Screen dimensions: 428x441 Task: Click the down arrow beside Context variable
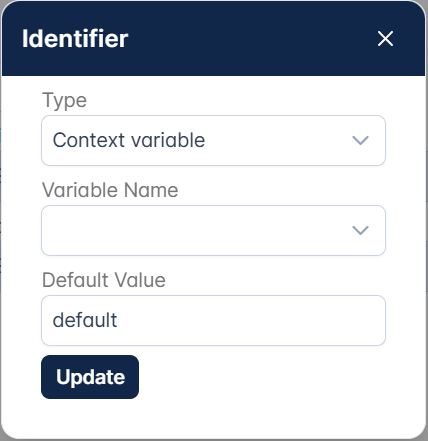360,140
